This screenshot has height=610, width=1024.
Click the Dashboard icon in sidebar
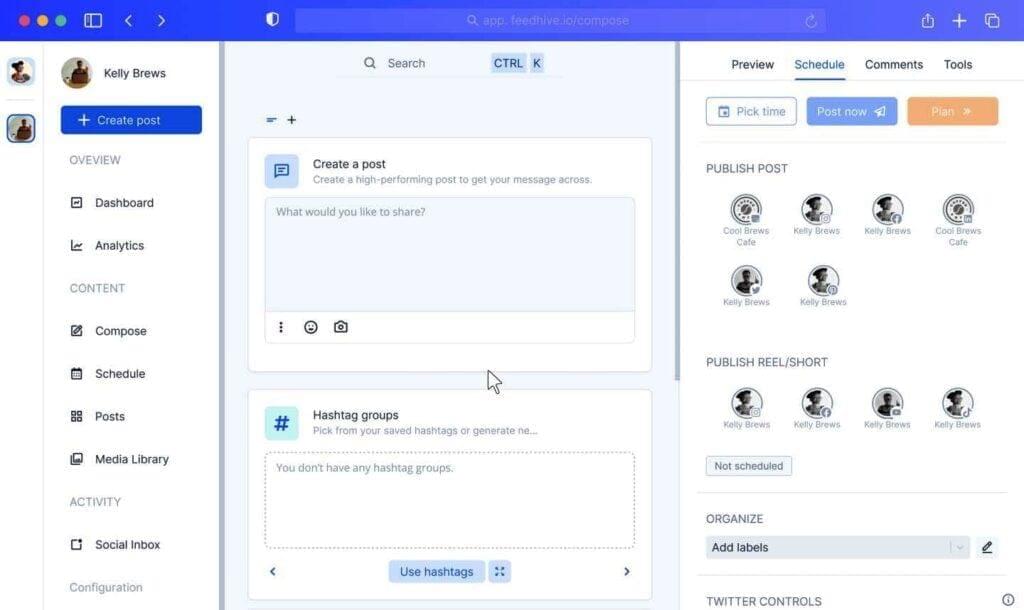click(76, 202)
